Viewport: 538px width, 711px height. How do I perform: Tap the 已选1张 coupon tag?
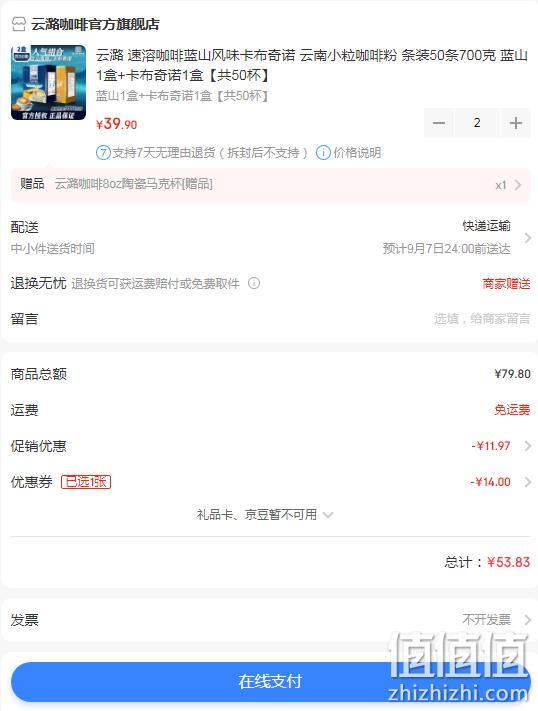86,482
